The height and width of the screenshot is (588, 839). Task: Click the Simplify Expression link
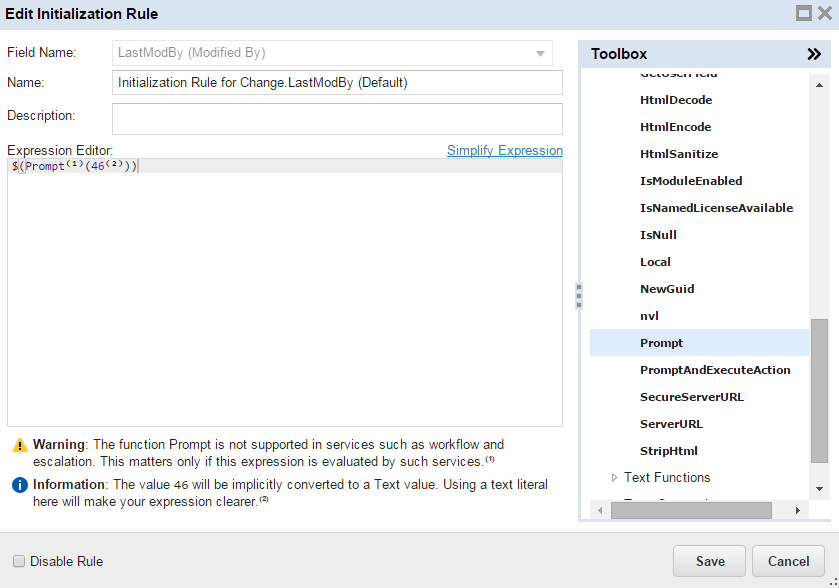click(x=504, y=150)
